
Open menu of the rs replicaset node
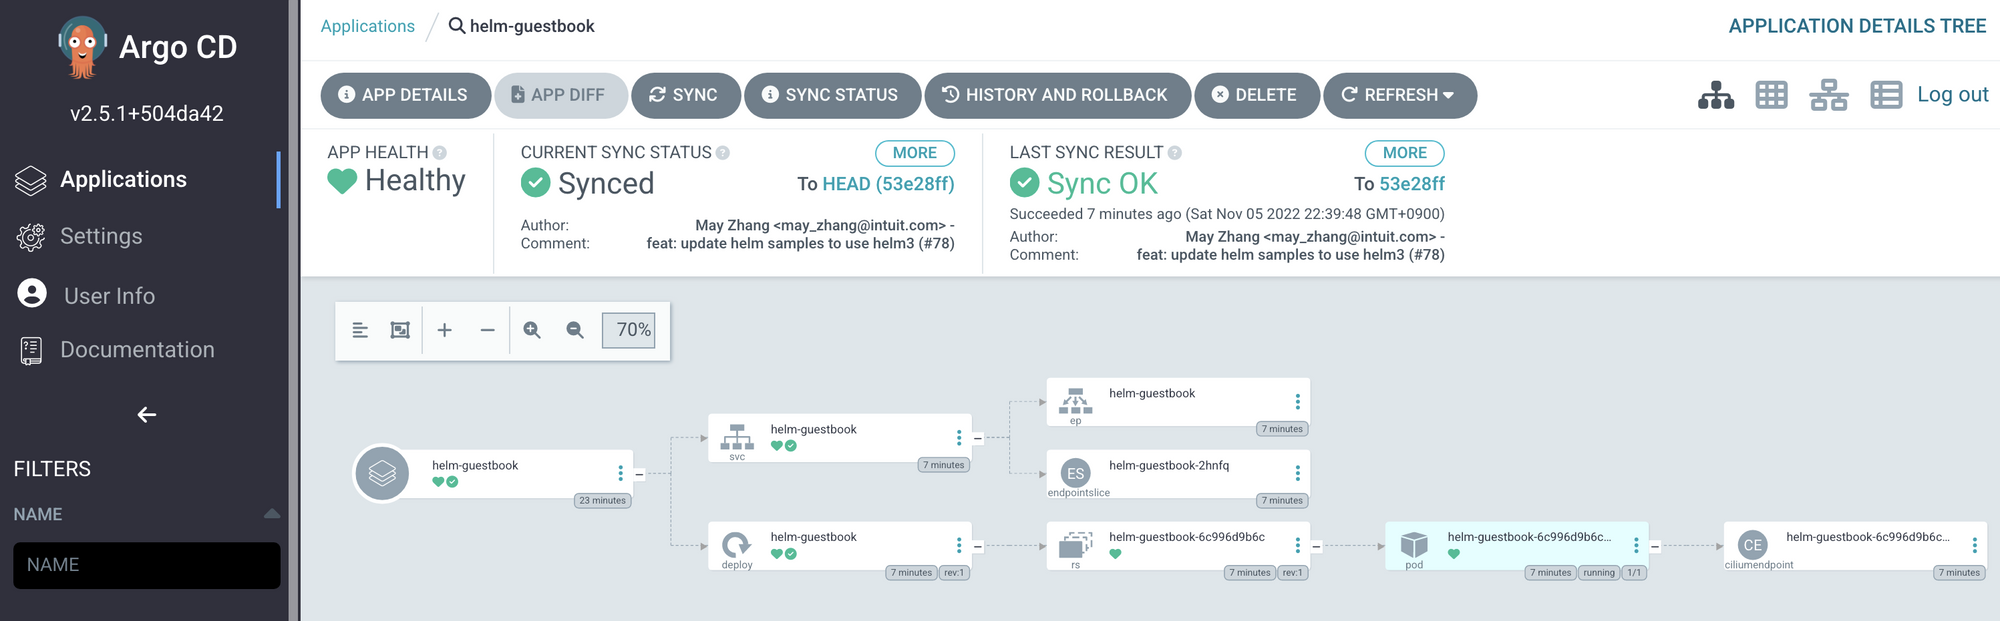[1298, 545]
